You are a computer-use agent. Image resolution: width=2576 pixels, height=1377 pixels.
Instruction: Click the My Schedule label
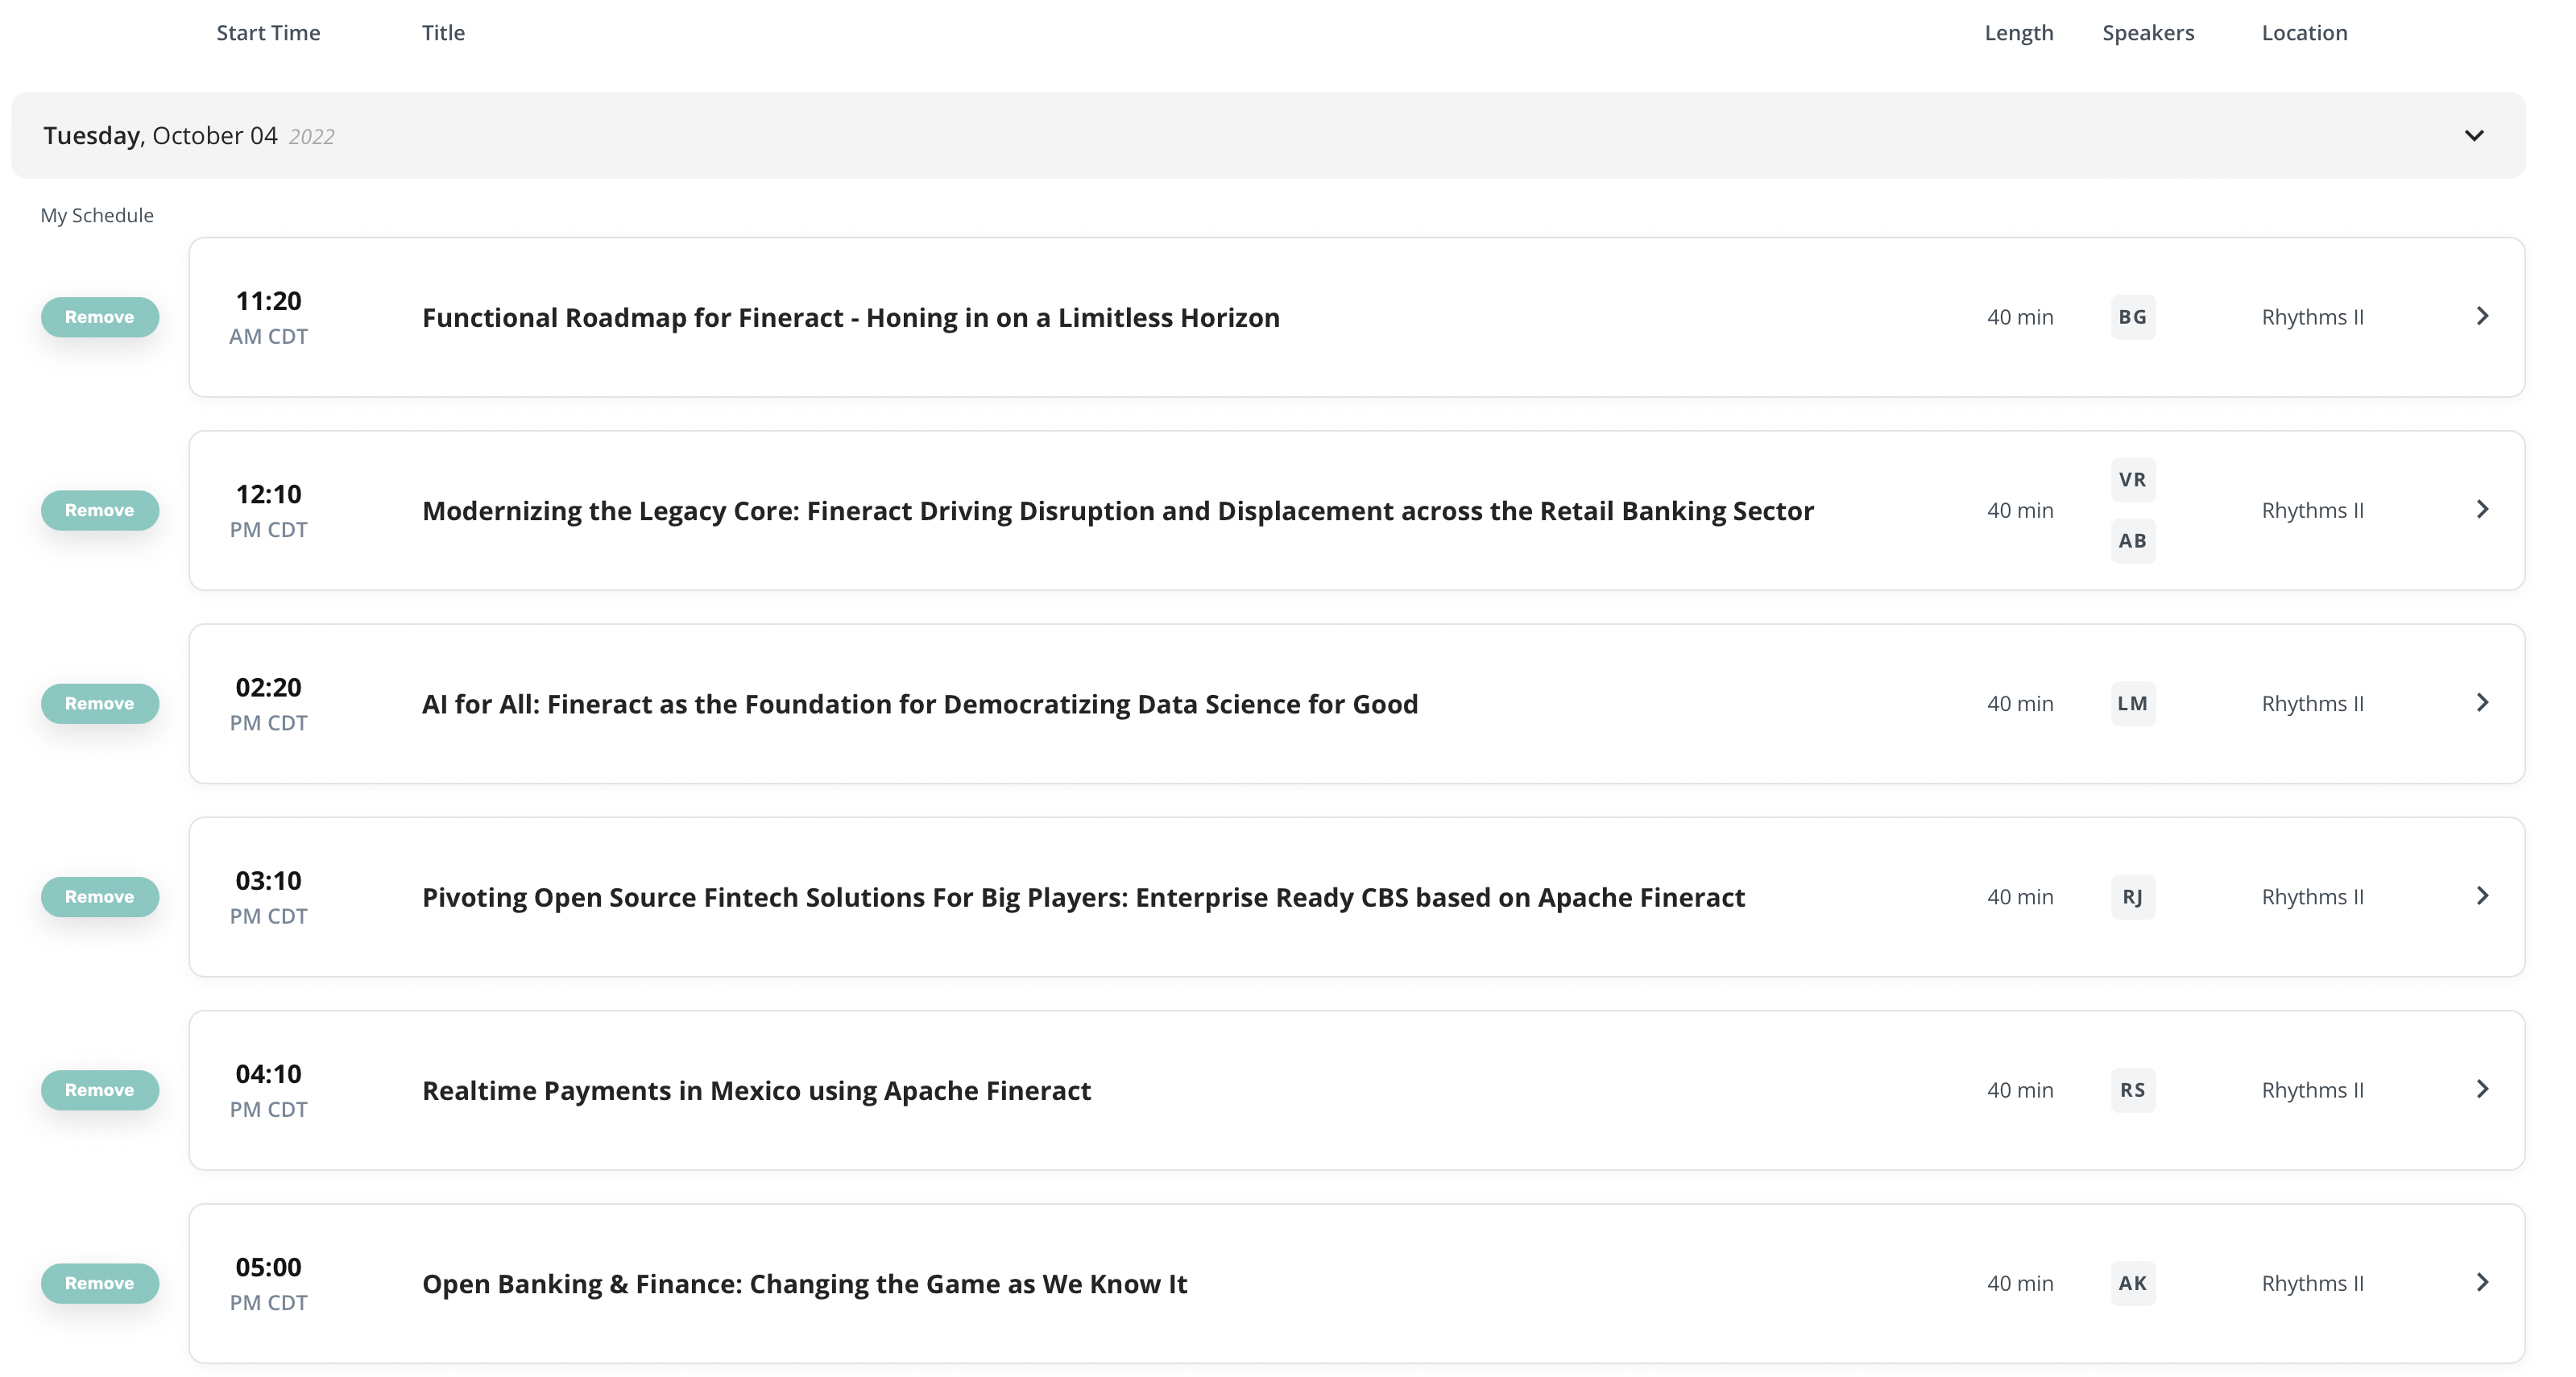97,216
